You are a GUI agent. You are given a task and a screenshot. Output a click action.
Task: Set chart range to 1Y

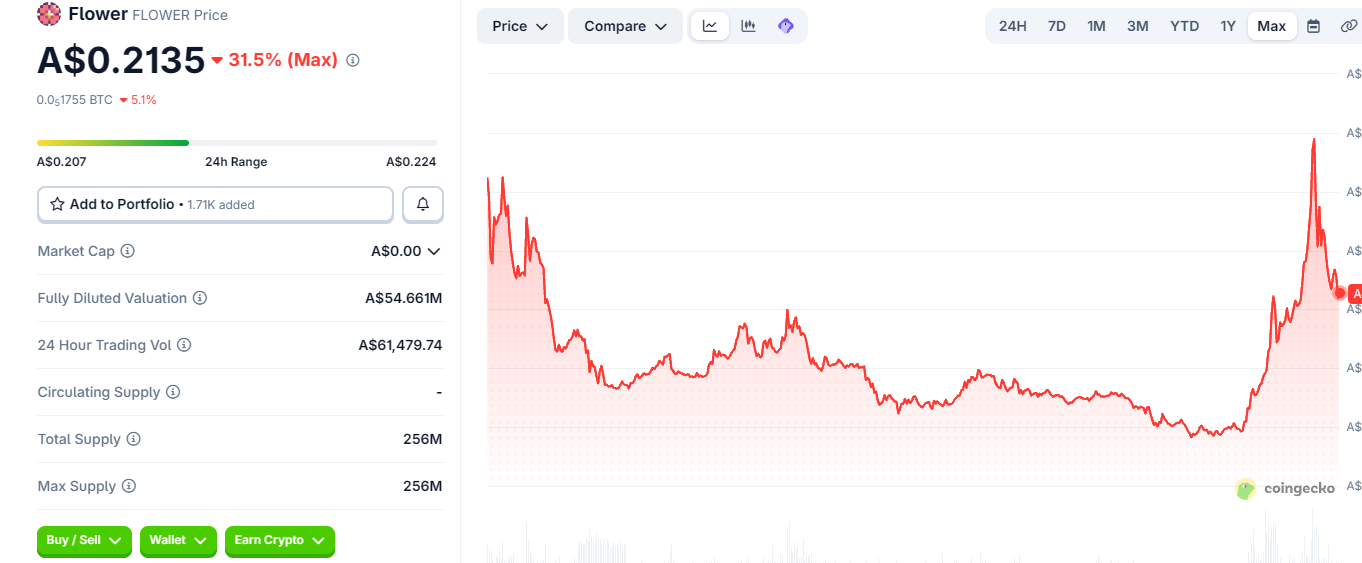(x=1228, y=26)
